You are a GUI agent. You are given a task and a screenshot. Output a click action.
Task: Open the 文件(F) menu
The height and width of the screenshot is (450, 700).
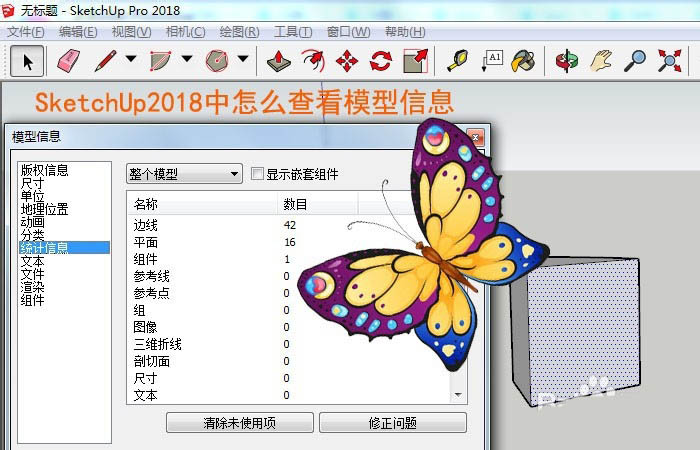pyautogui.click(x=26, y=32)
